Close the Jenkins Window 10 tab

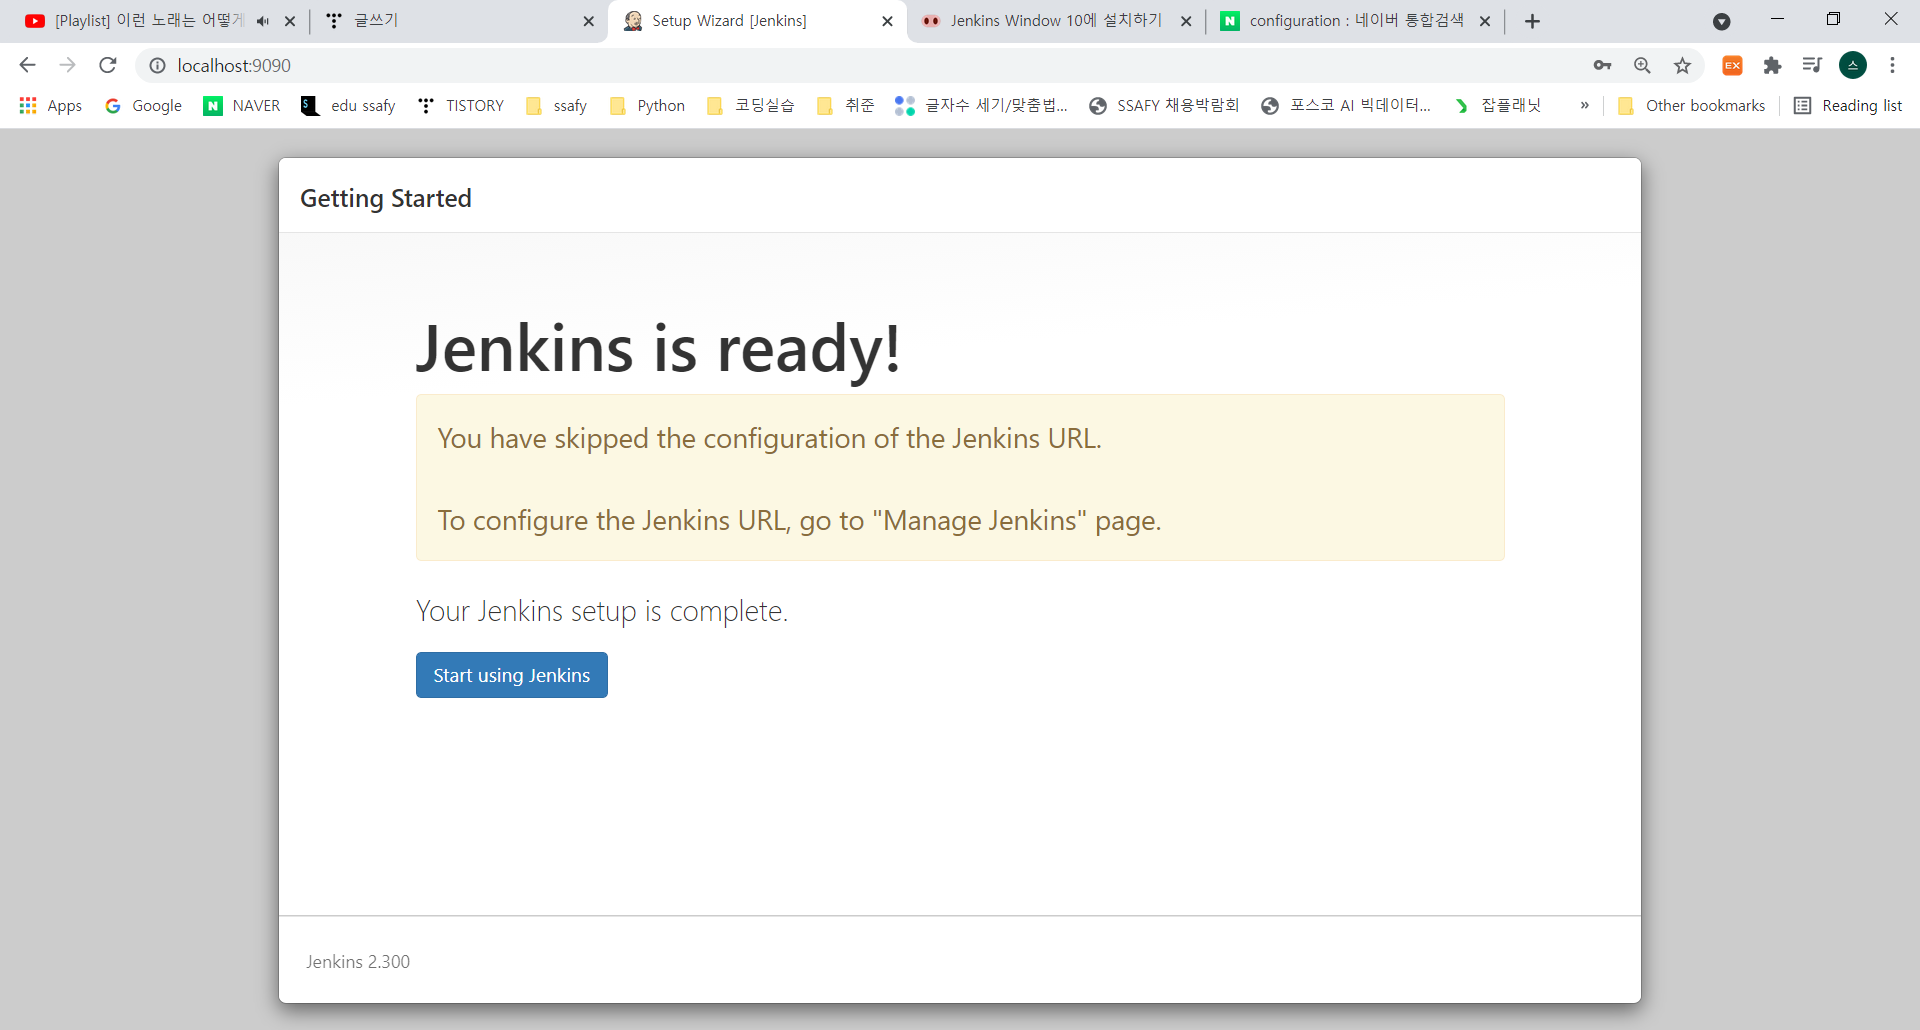tap(1186, 21)
